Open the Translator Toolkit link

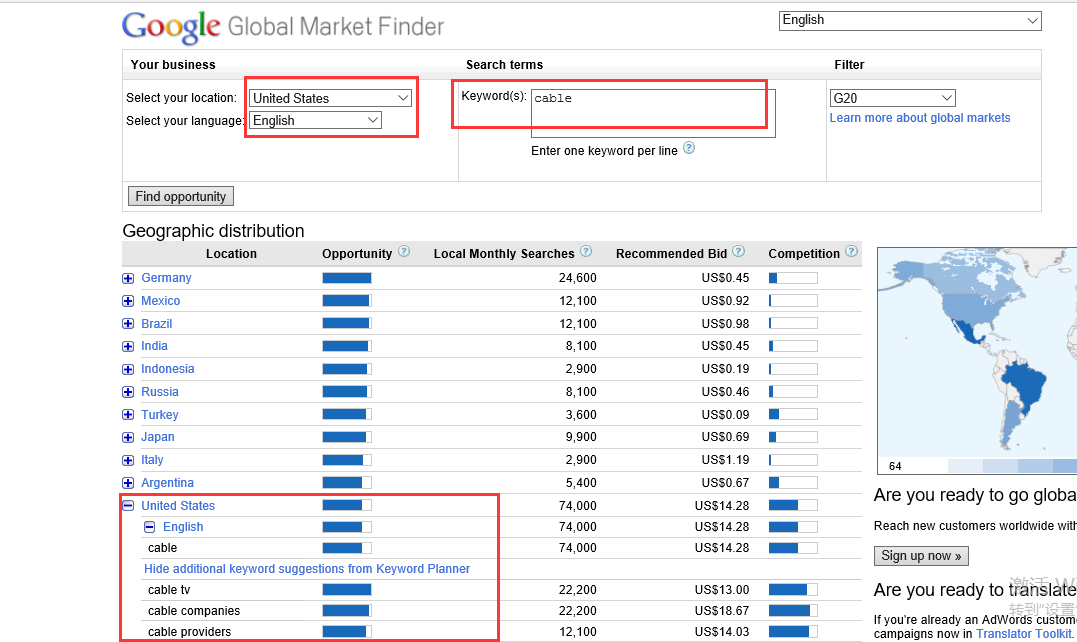pyautogui.click(x=1023, y=634)
